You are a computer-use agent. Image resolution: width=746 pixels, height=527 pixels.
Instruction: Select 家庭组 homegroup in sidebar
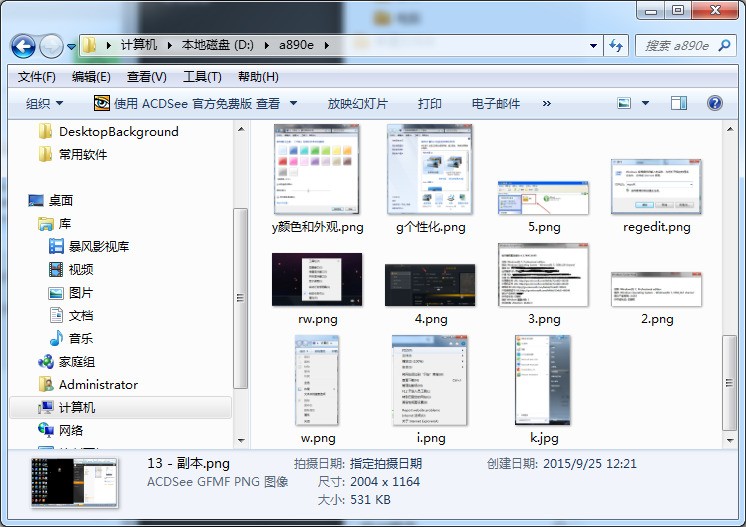[76, 361]
